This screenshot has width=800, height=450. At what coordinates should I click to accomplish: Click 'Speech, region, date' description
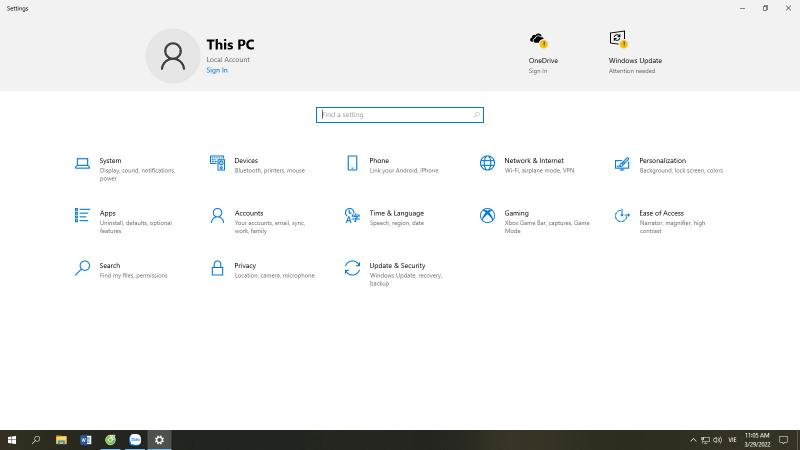(x=396, y=223)
